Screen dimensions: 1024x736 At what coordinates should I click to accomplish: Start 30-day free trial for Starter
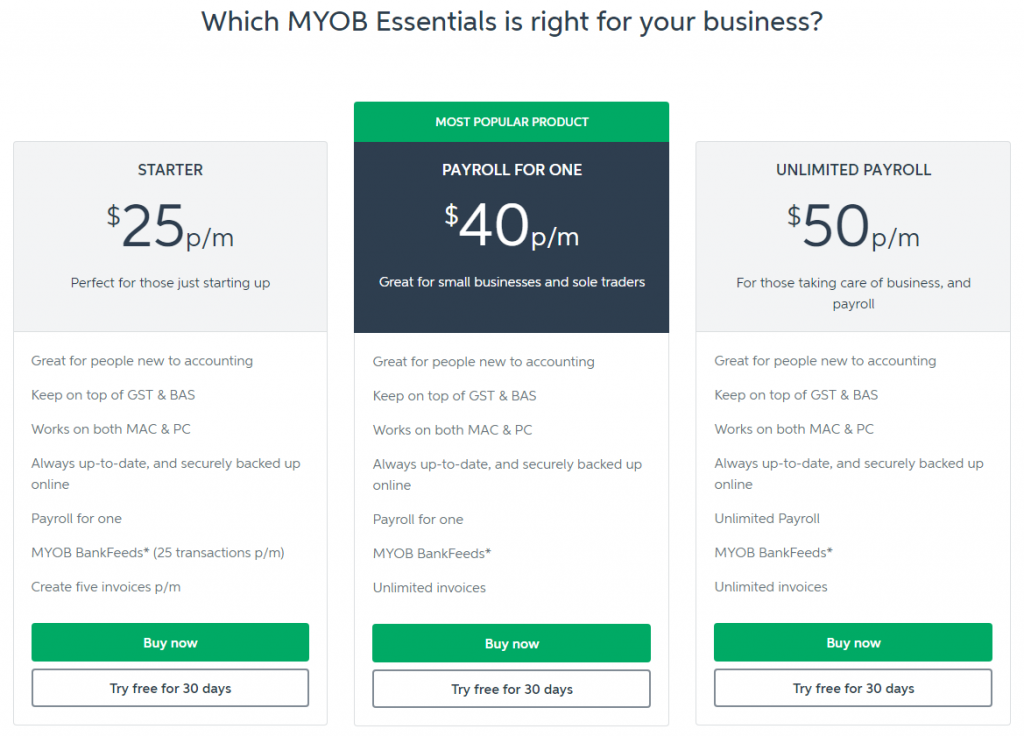click(170, 688)
